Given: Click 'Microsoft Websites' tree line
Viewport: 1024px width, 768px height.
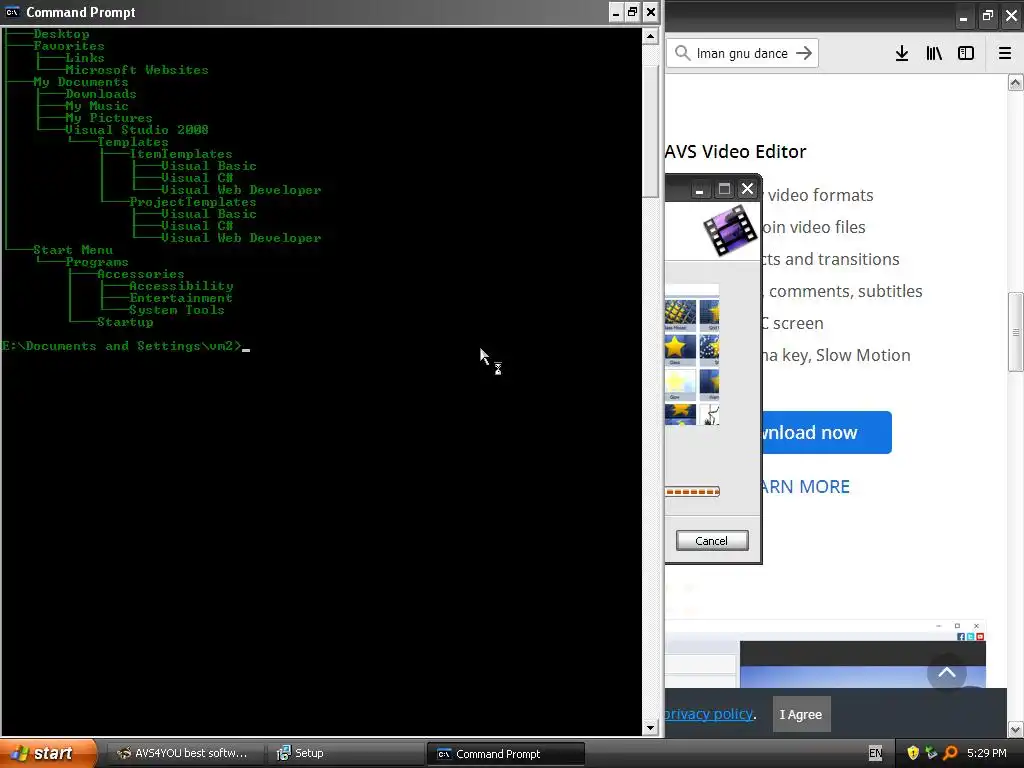Looking at the screenshot, I should tap(136, 69).
